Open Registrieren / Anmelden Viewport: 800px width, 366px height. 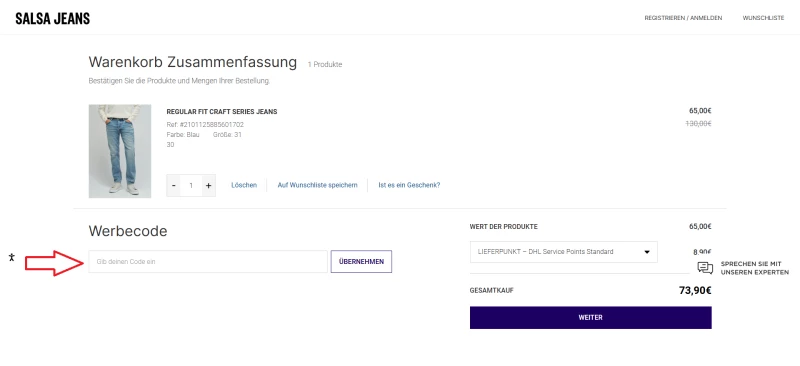click(x=683, y=18)
